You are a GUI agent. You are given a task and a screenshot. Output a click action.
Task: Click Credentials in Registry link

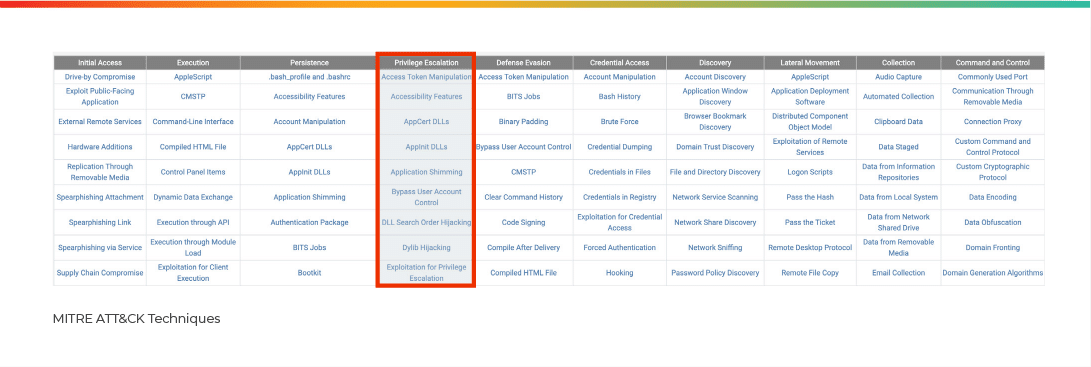619,197
